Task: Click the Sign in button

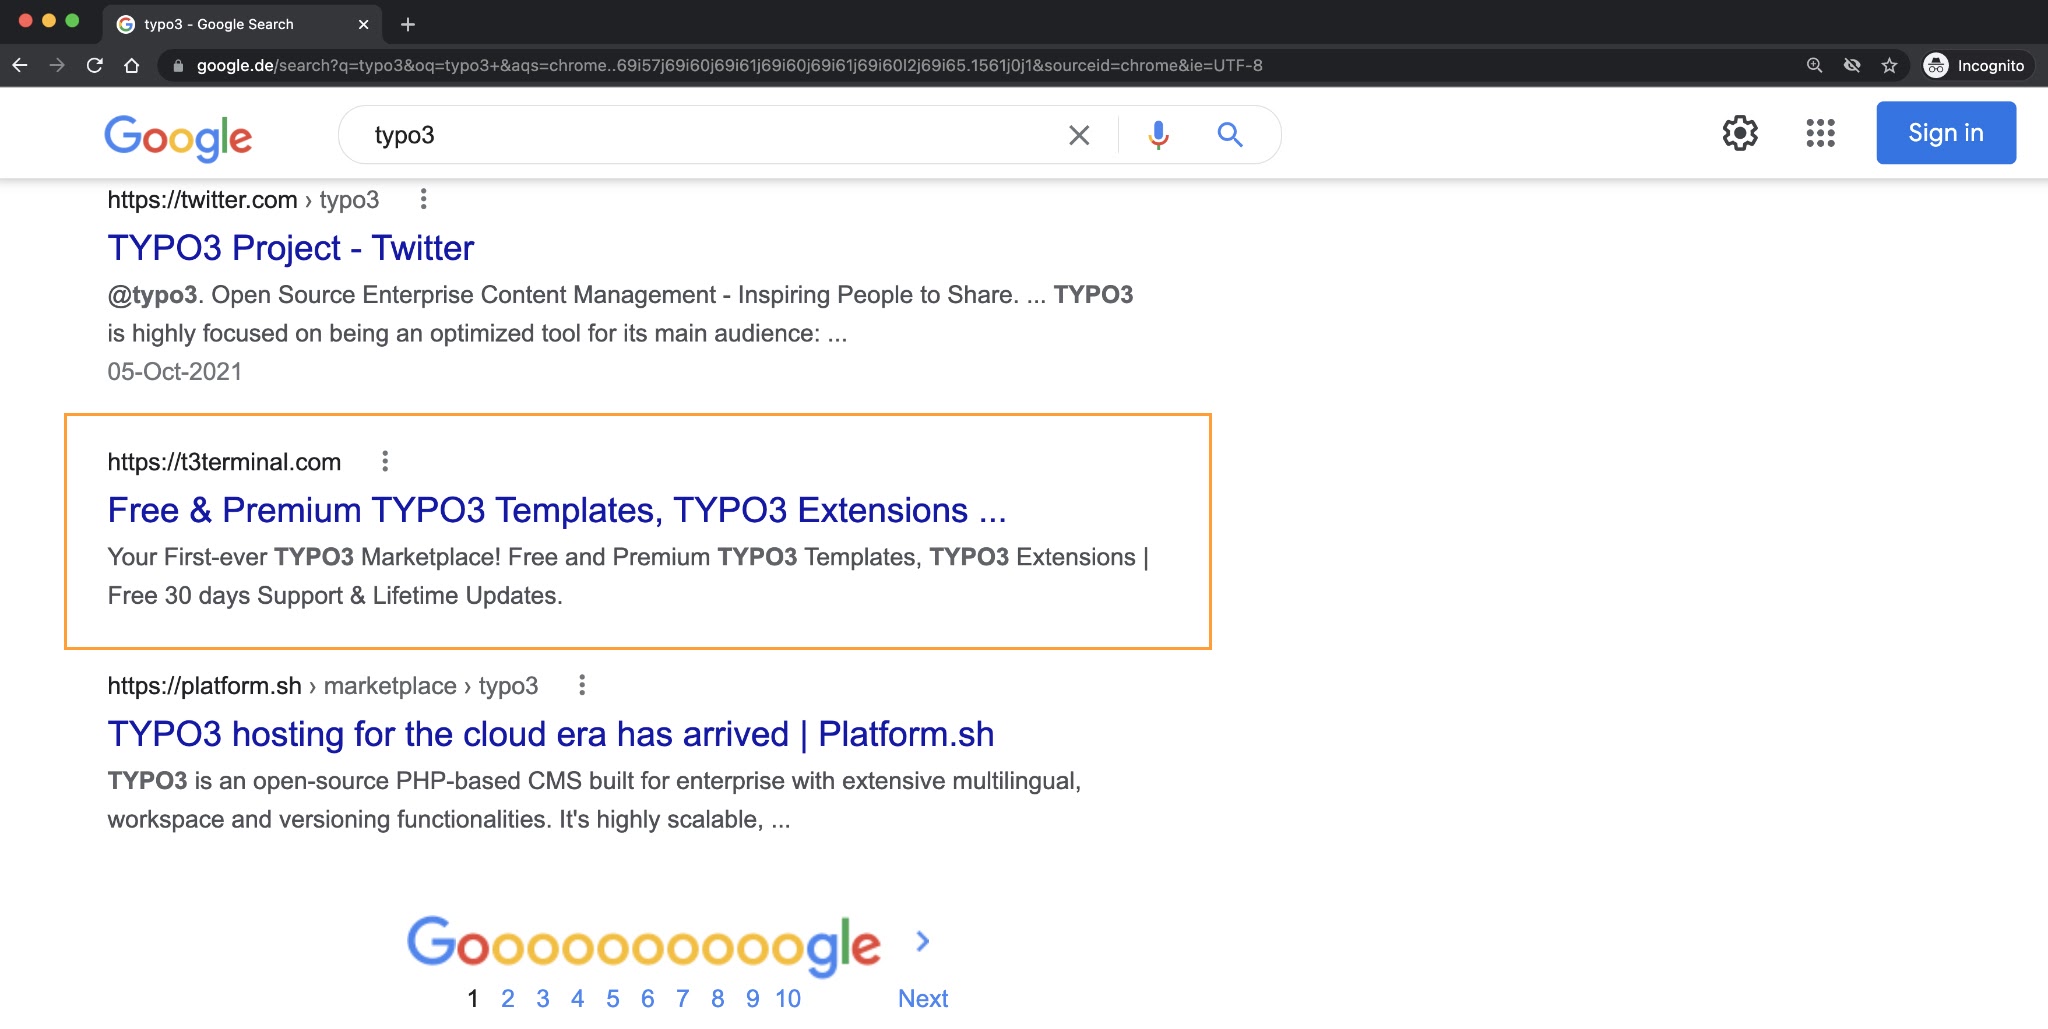Action: [x=1945, y=132]
